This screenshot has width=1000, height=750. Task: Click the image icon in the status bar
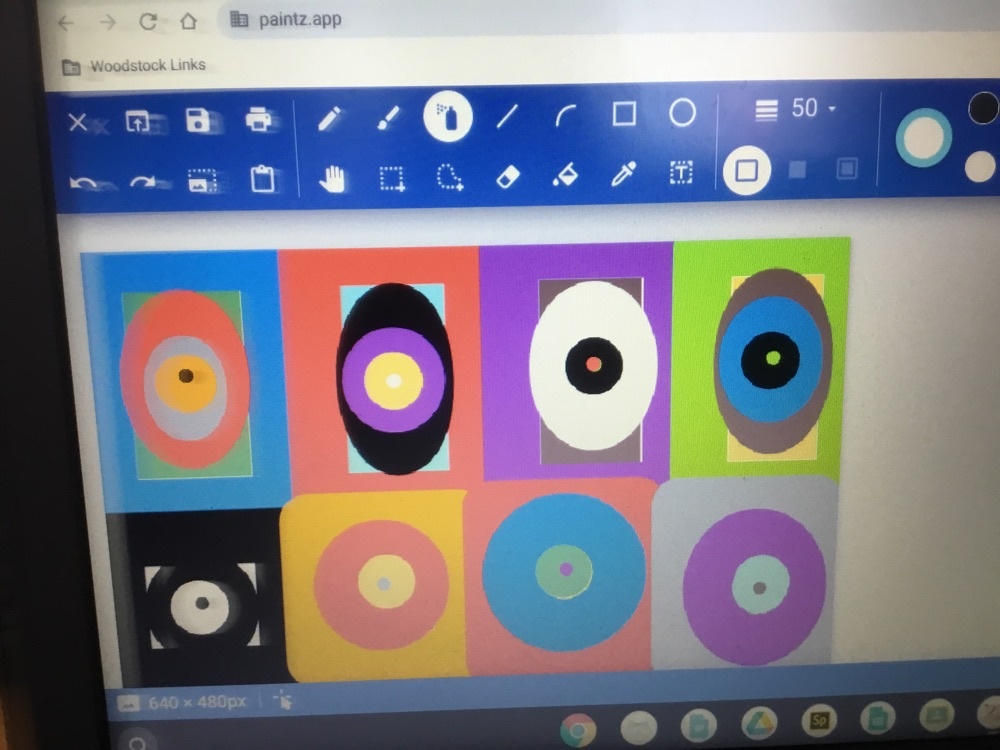(129, 703)
